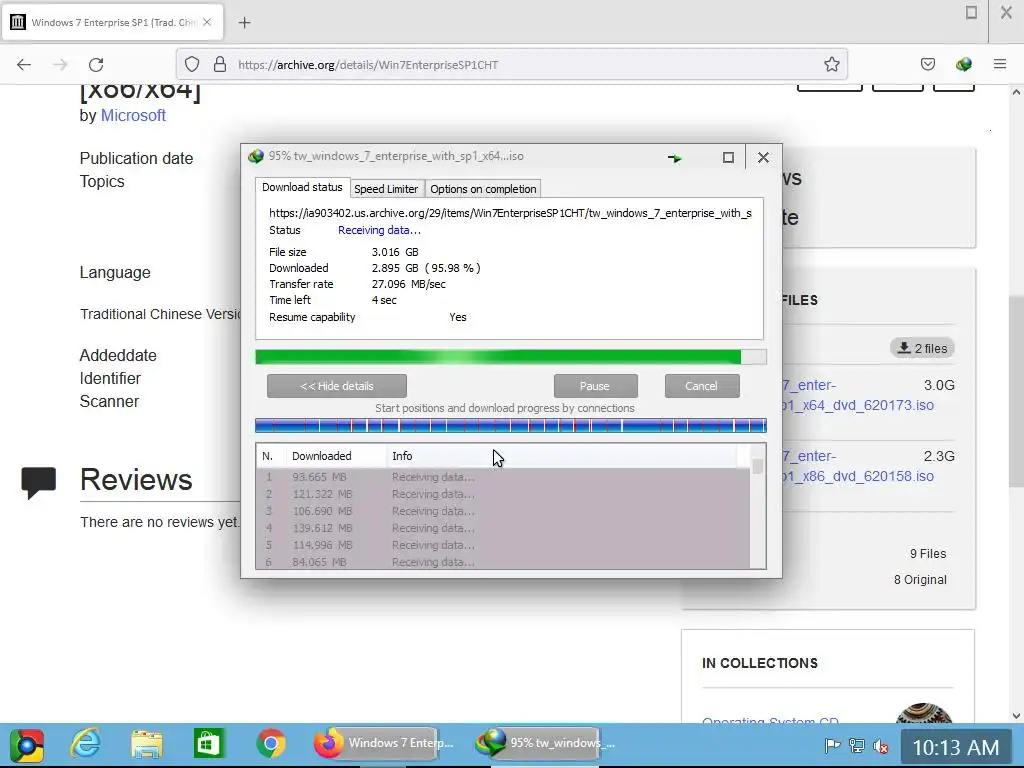Screen dimensions: 1024x768
Task: Select connection row with 84.065 MB
Action: 503,562
